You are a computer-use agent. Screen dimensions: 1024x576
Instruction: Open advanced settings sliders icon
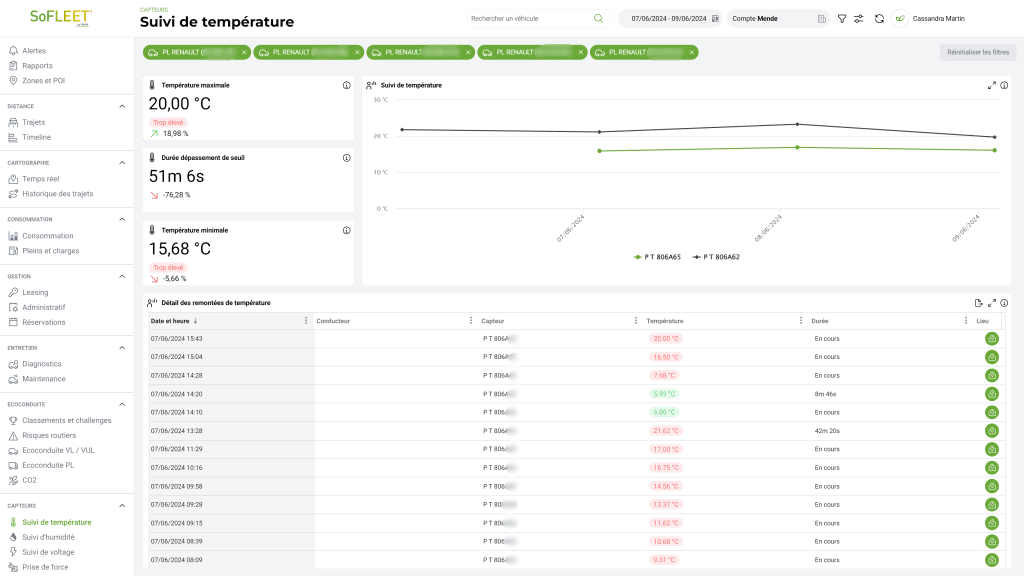pos(859,19)
